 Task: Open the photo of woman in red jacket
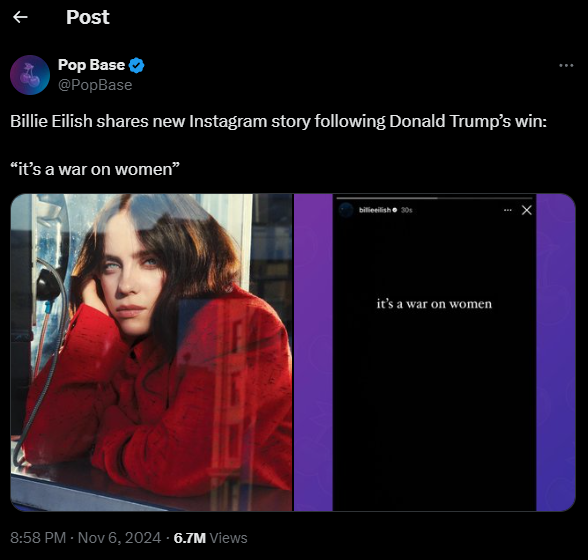(x=151, y=352)
